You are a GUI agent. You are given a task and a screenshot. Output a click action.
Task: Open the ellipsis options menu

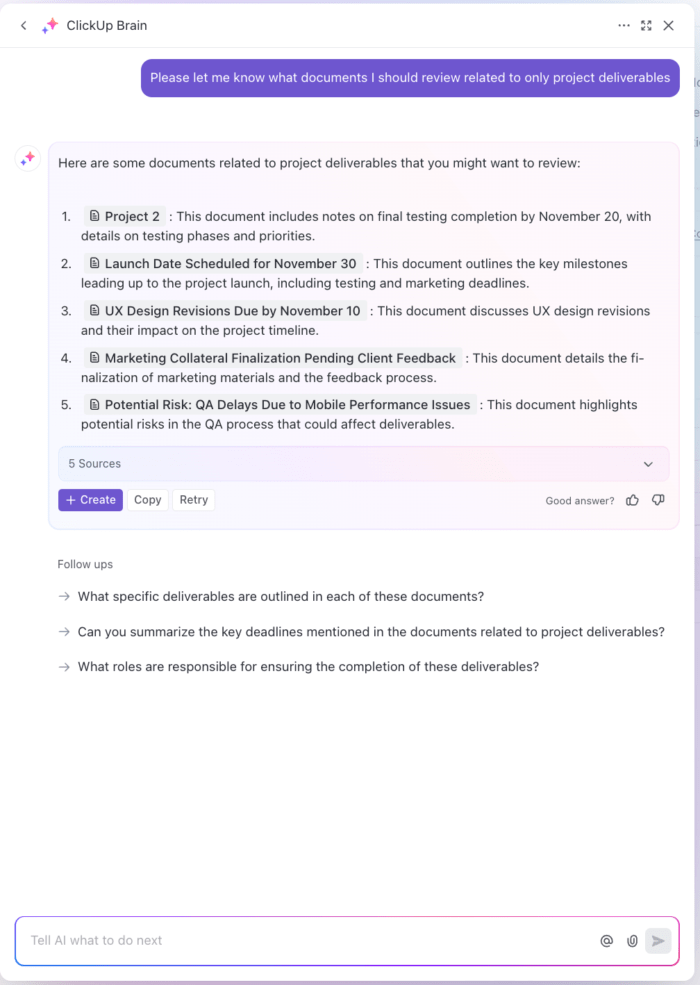click(x=623, y=25)
